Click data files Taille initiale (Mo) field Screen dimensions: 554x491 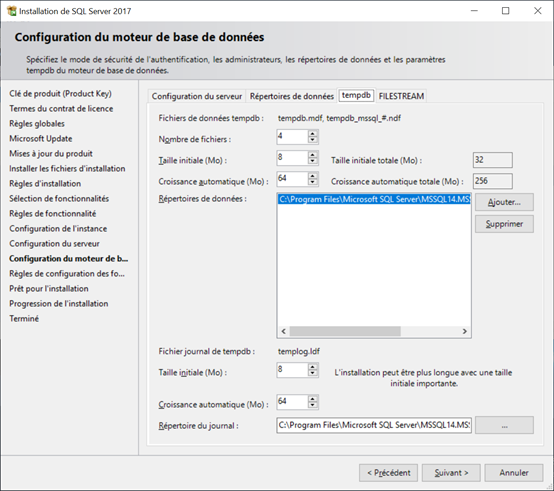(292, 158)
